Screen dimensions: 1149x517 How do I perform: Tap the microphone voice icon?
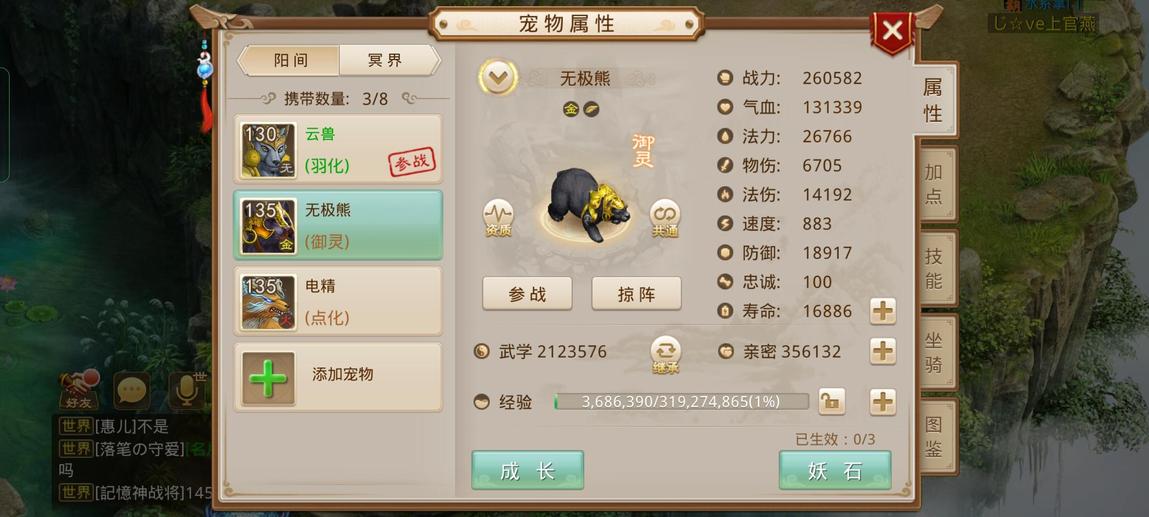pyautogui.click(x=187, y=391)
